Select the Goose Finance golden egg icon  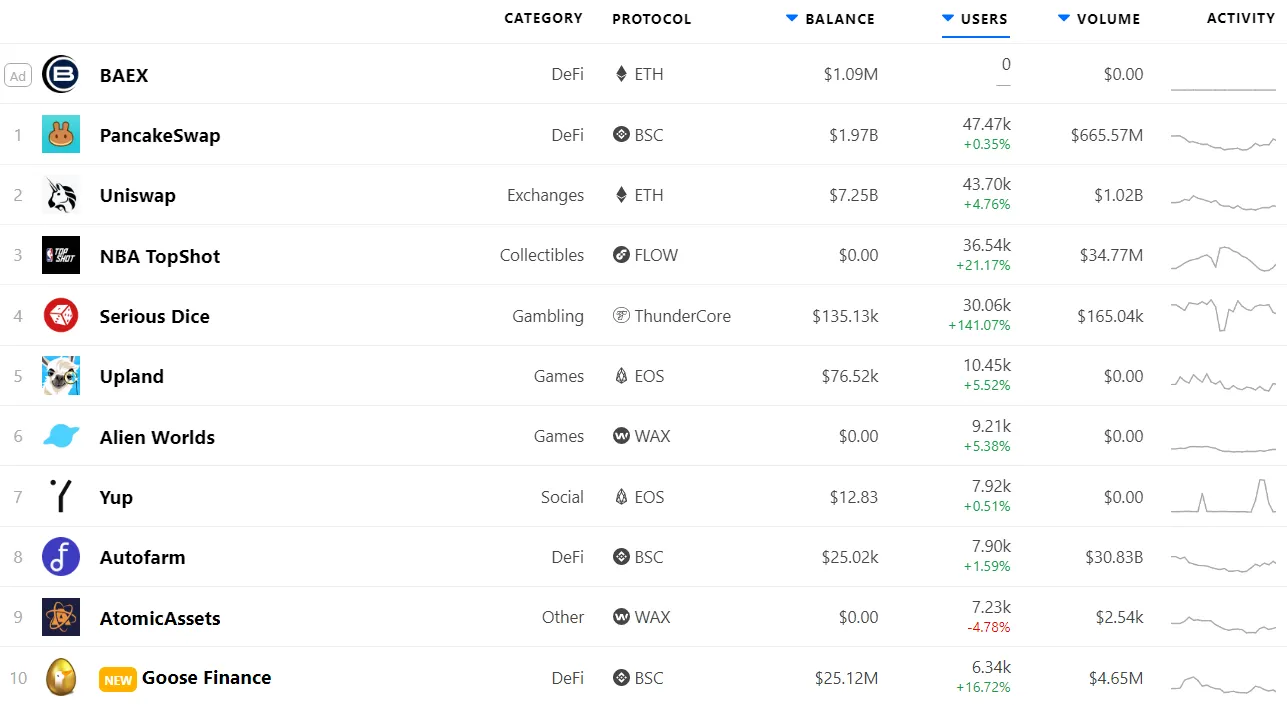point(61,678)
